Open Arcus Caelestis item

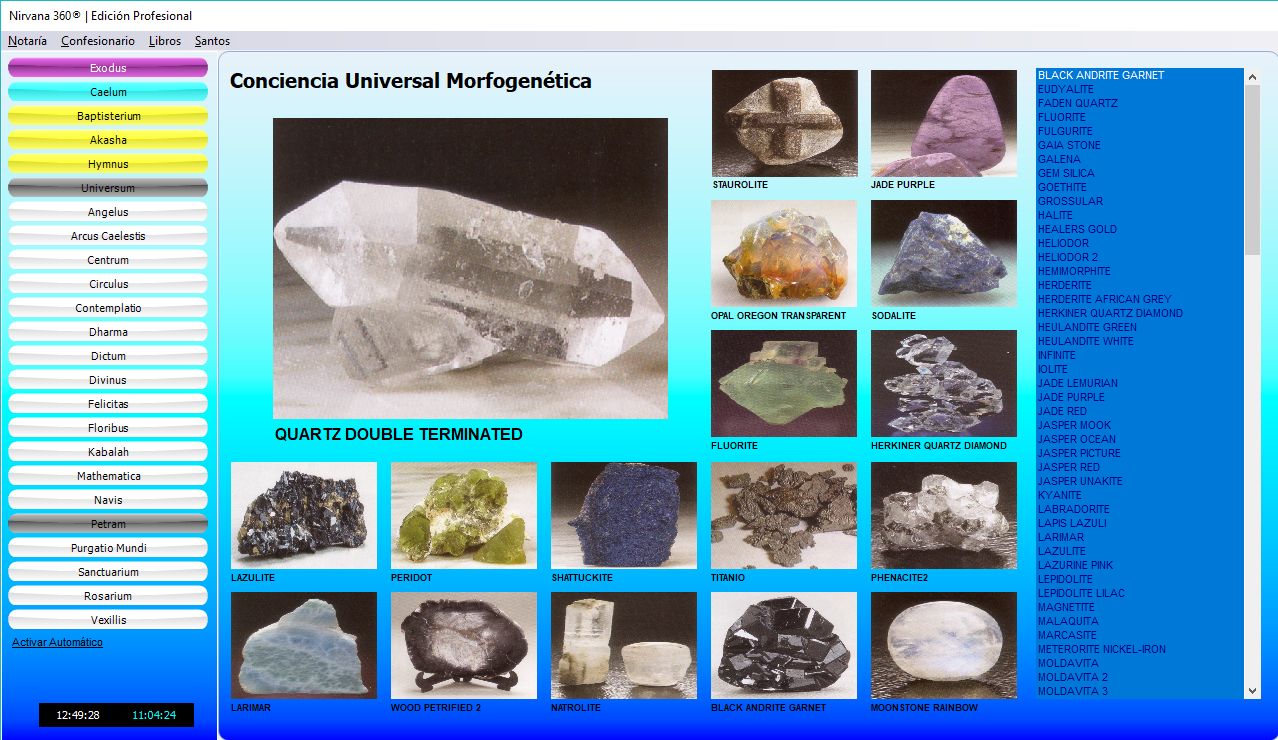tap(108, 236)
